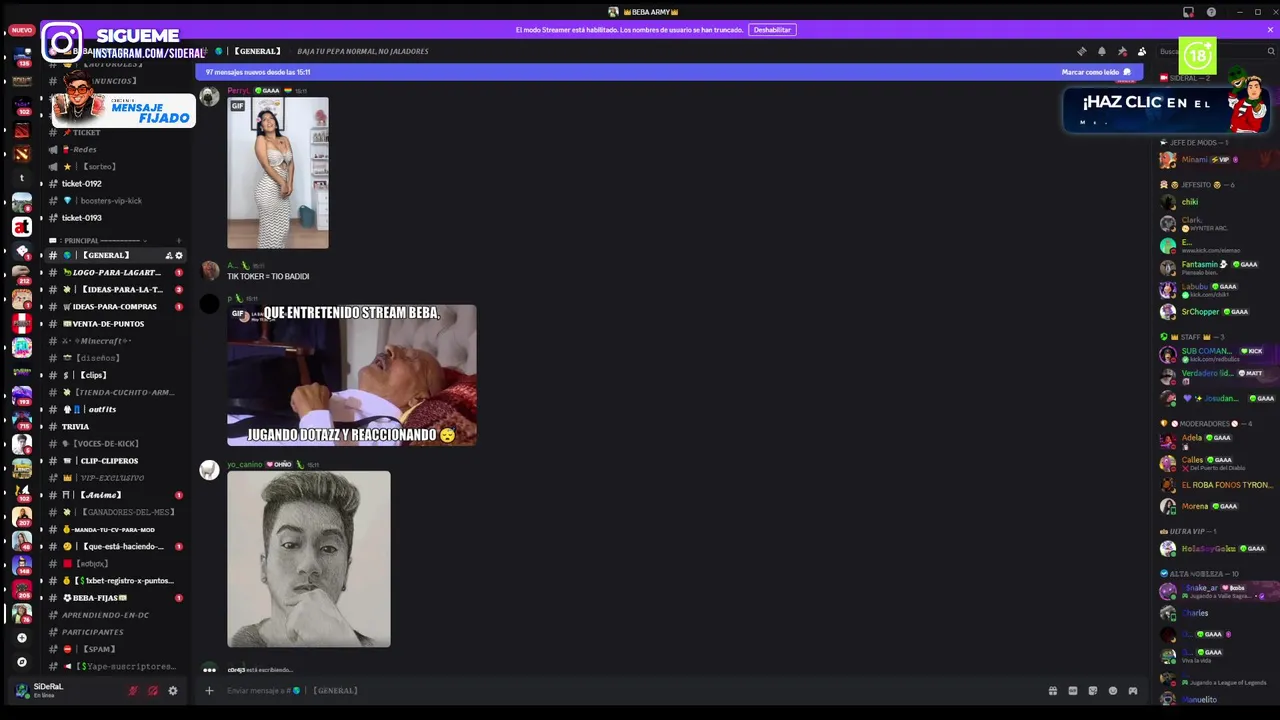Screen dimensions: 1280x720
Task: Open boosters-vip-kick channel
Action: click(115, 200)
